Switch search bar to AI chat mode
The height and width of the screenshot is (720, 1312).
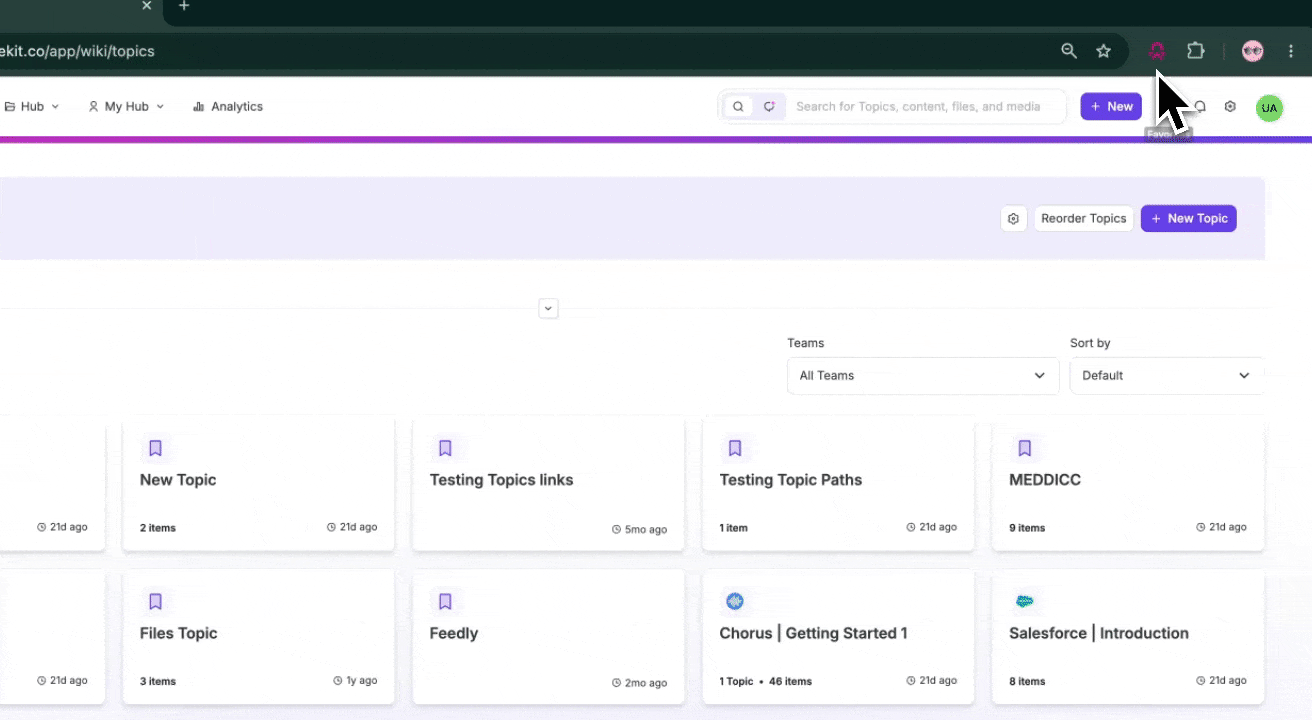click(x=768, y=107)
